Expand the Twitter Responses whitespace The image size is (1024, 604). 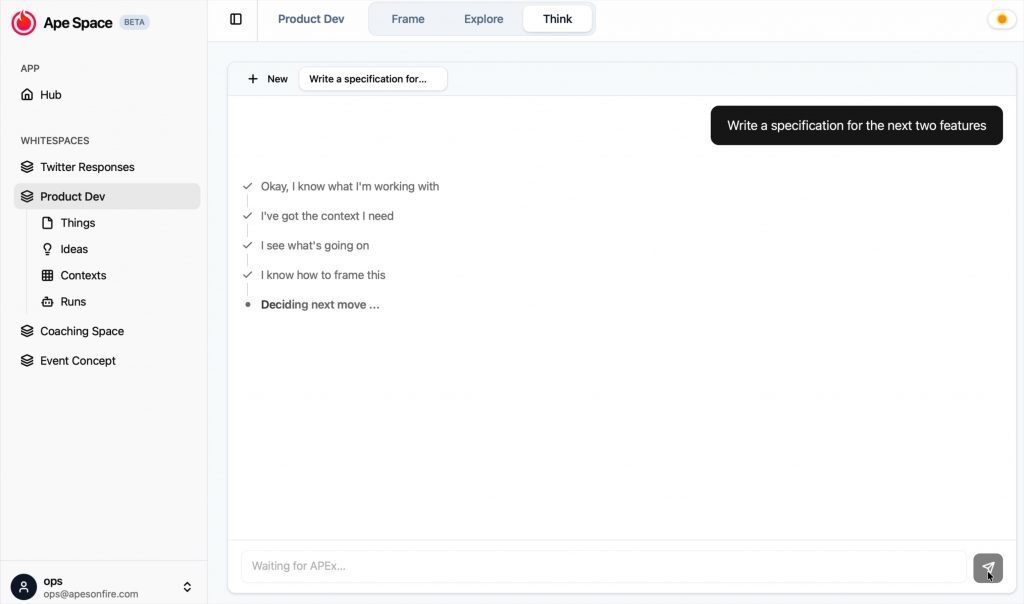(x=87, y=167)
